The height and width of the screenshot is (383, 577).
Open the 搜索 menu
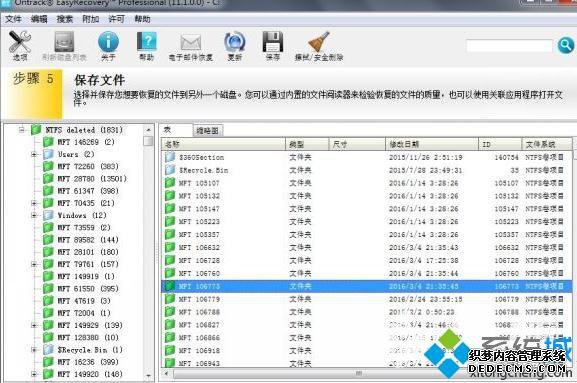coord(65,19)
